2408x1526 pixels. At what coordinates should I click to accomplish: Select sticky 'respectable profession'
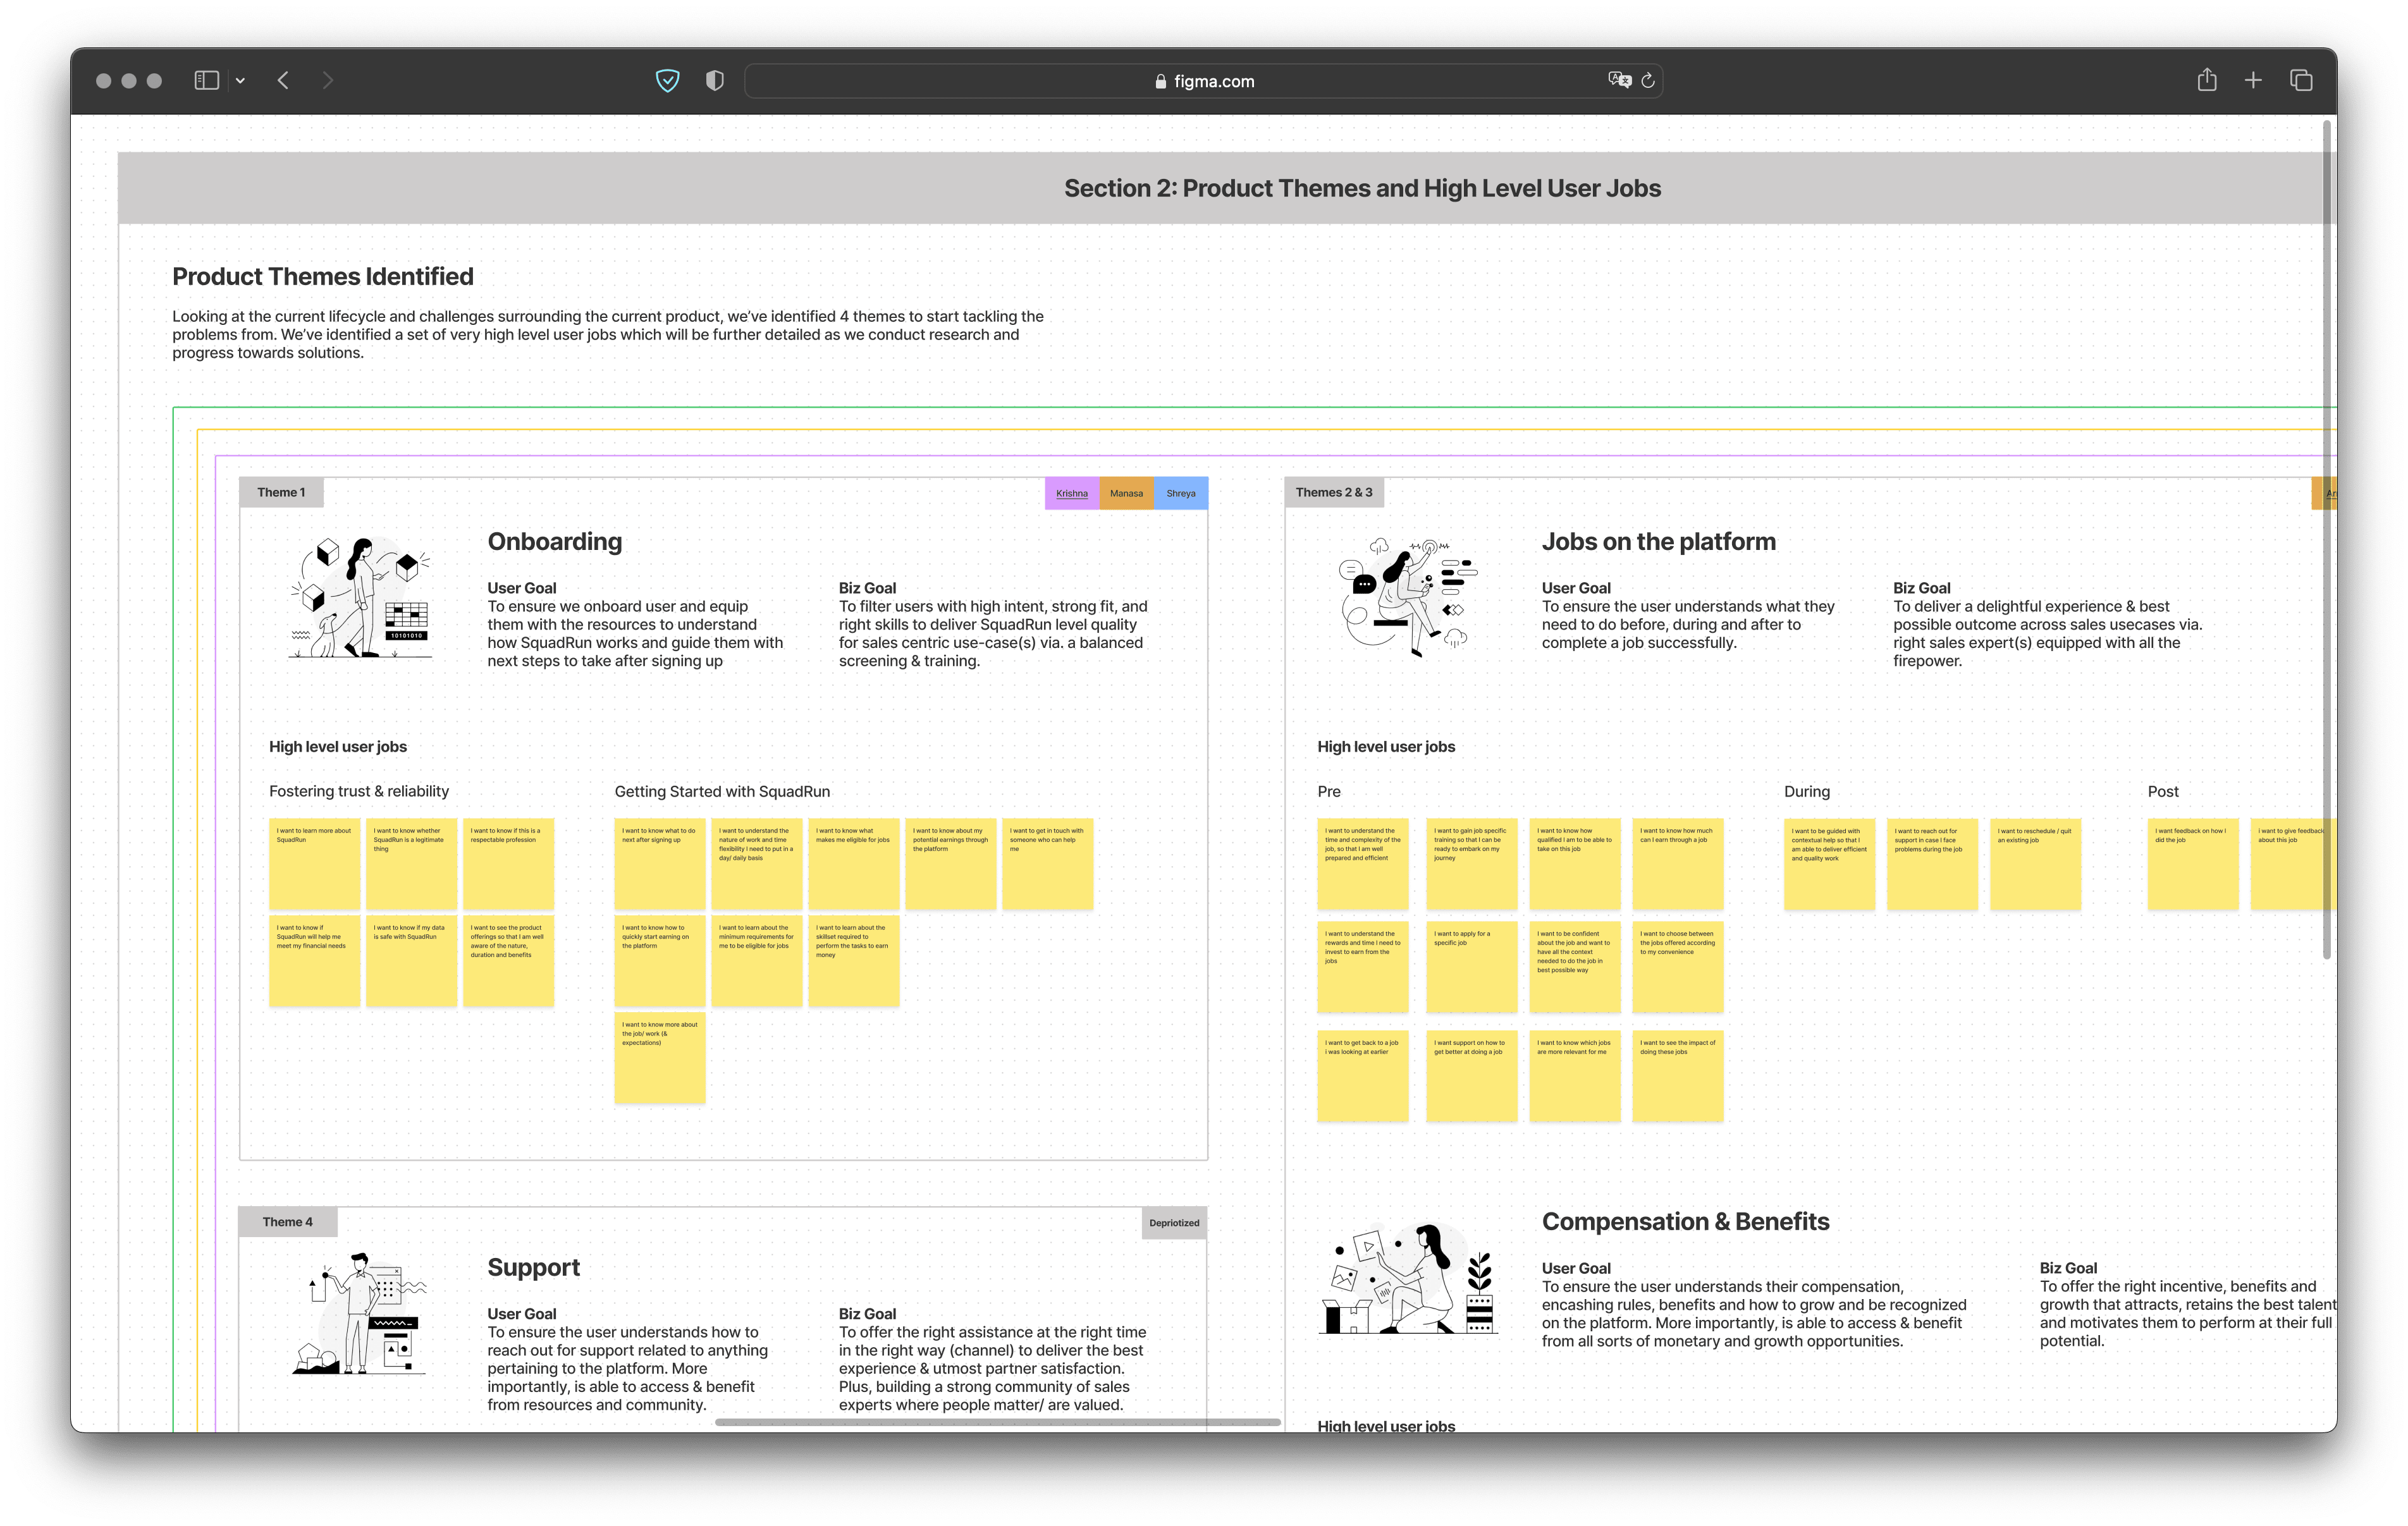[x=508, y=864]
